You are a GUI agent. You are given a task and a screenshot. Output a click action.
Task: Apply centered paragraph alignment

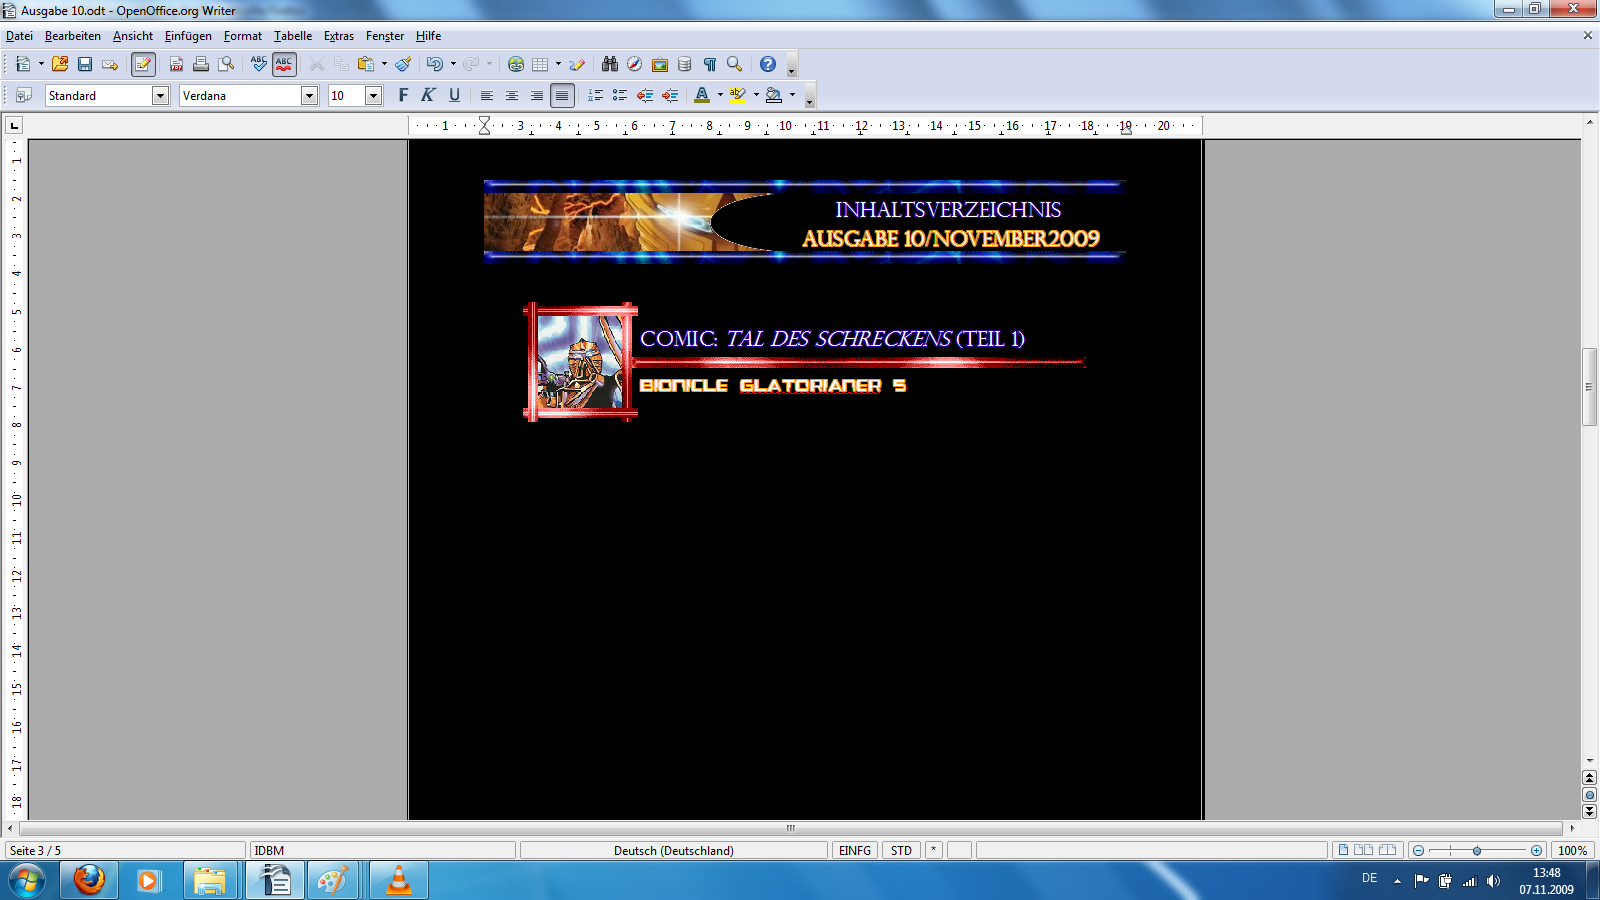(x=512, y=95)
